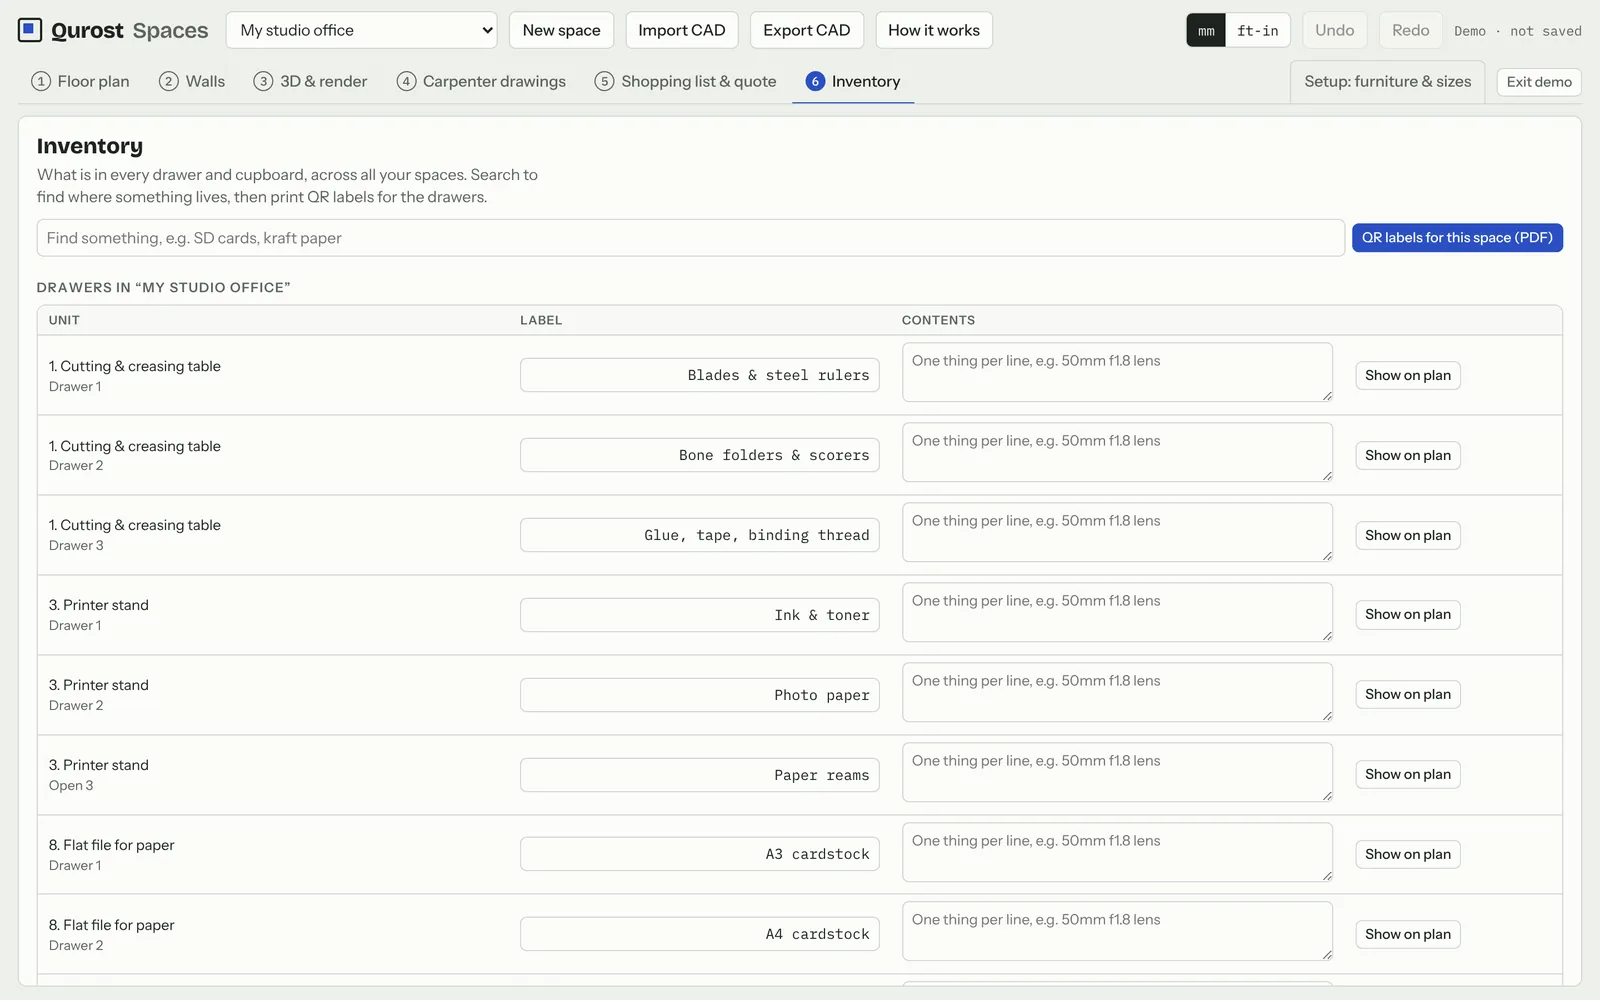1600x1000 pixels.
Task: Edit the Photo paper label field
Action: point(700,695)
